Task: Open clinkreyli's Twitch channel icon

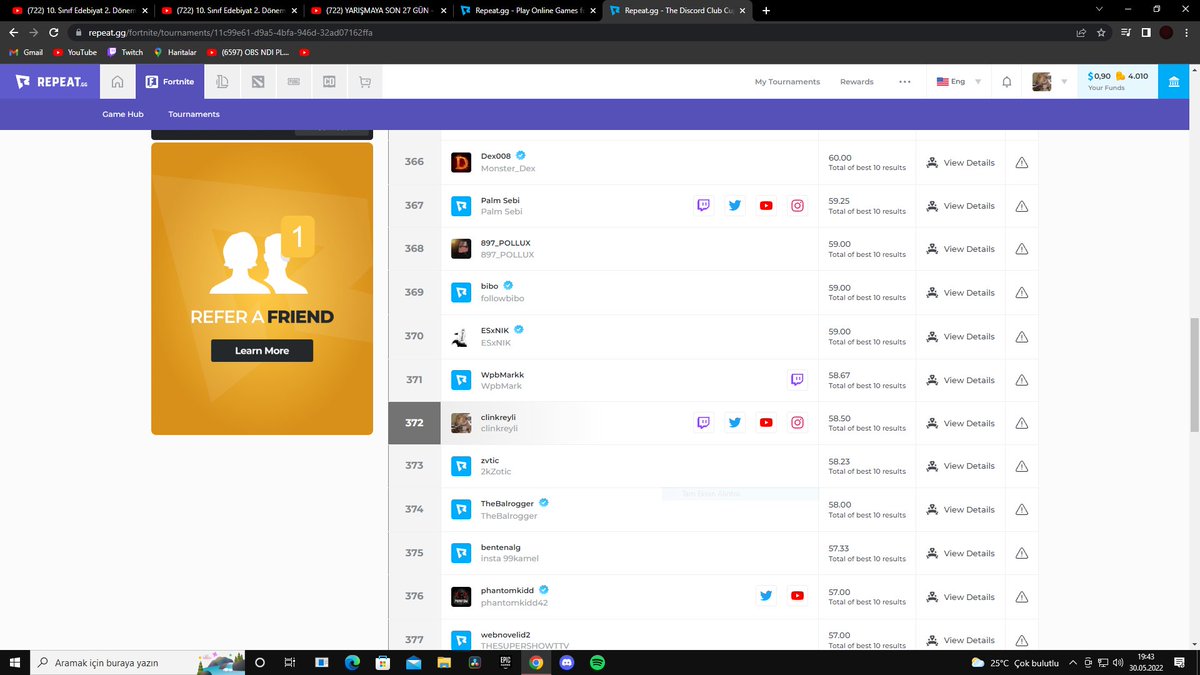Action: (x=703, y=422)
